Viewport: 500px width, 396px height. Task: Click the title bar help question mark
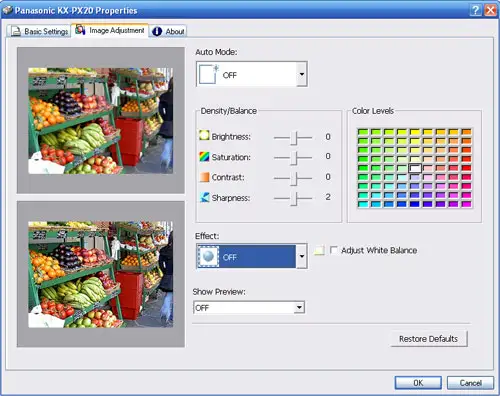[476, 10]
